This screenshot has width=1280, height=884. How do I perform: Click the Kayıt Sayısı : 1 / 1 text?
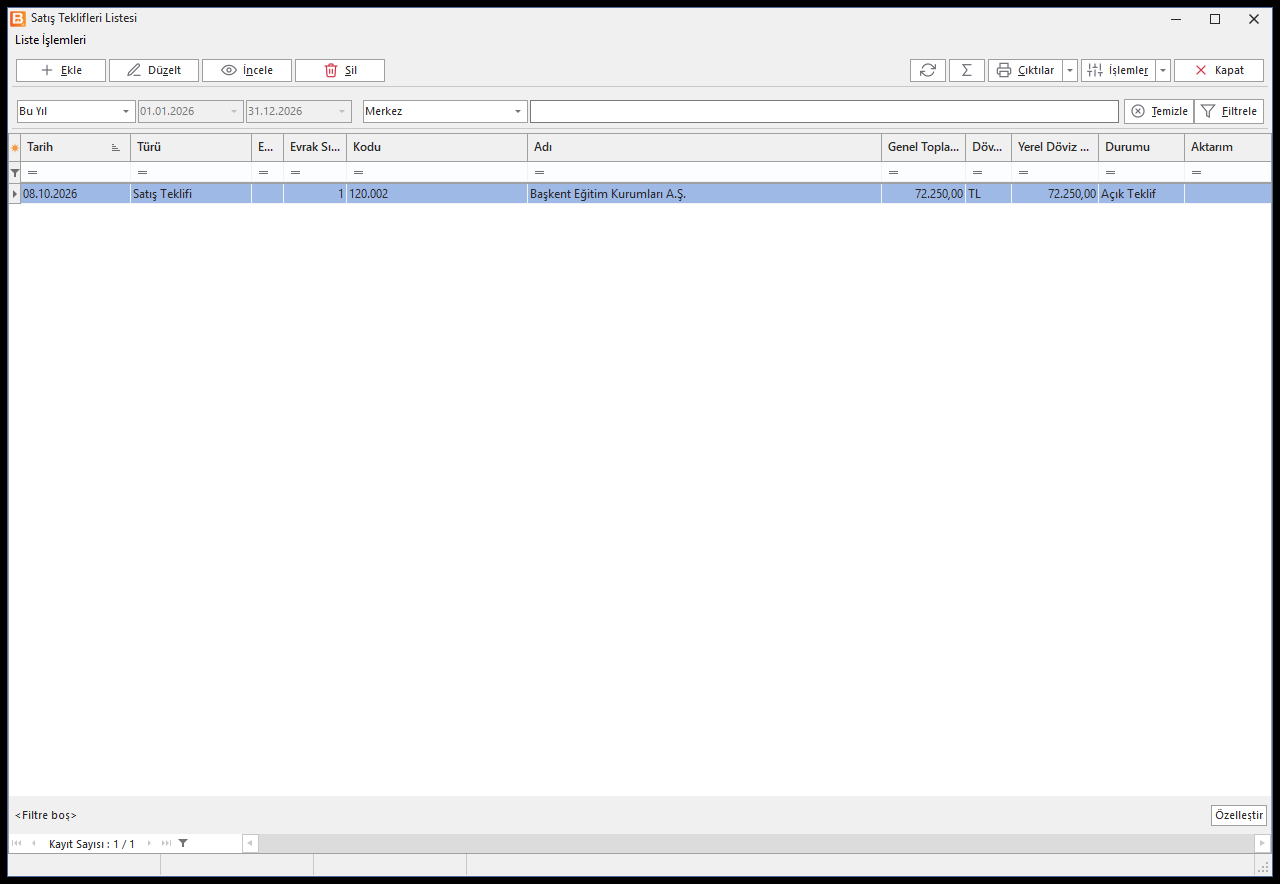(92, 844)
